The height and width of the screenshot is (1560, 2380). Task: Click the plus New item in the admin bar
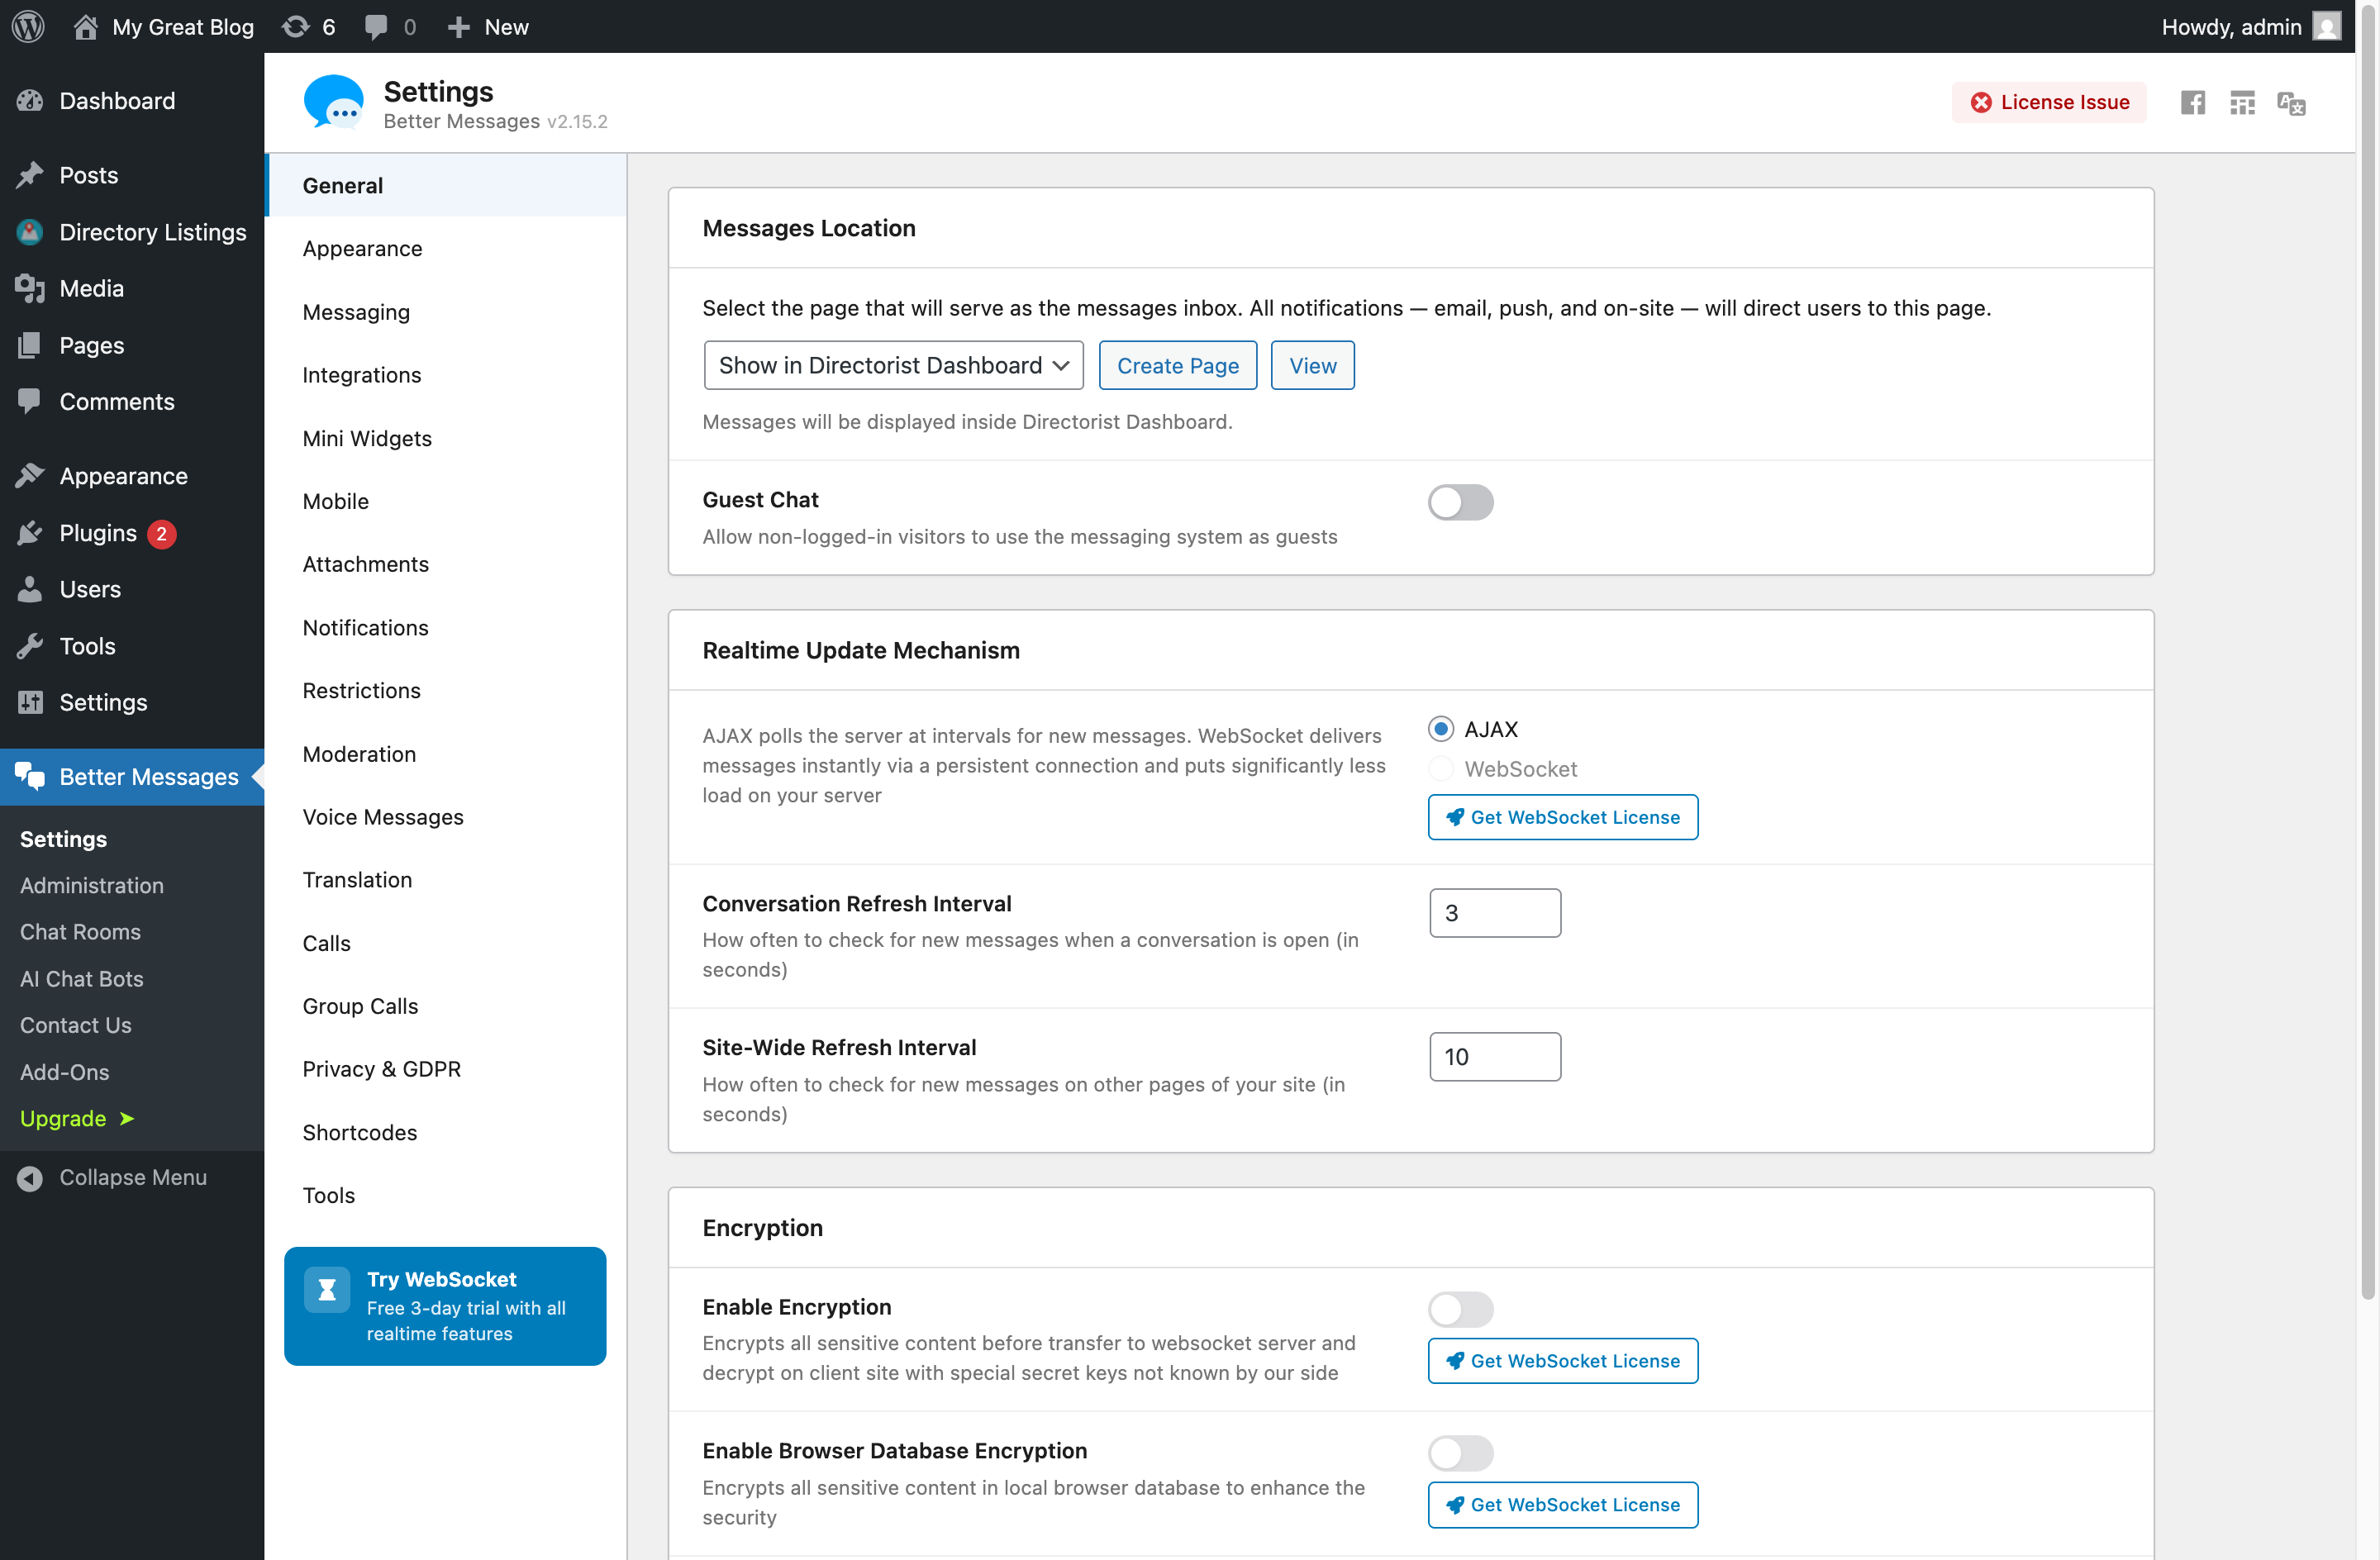pos(487,27)
